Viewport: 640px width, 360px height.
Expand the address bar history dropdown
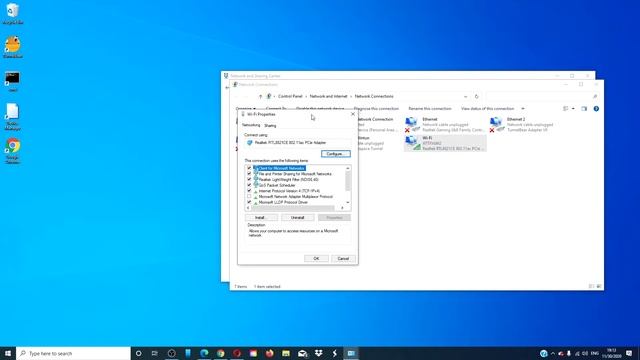(x=465, y=96)
